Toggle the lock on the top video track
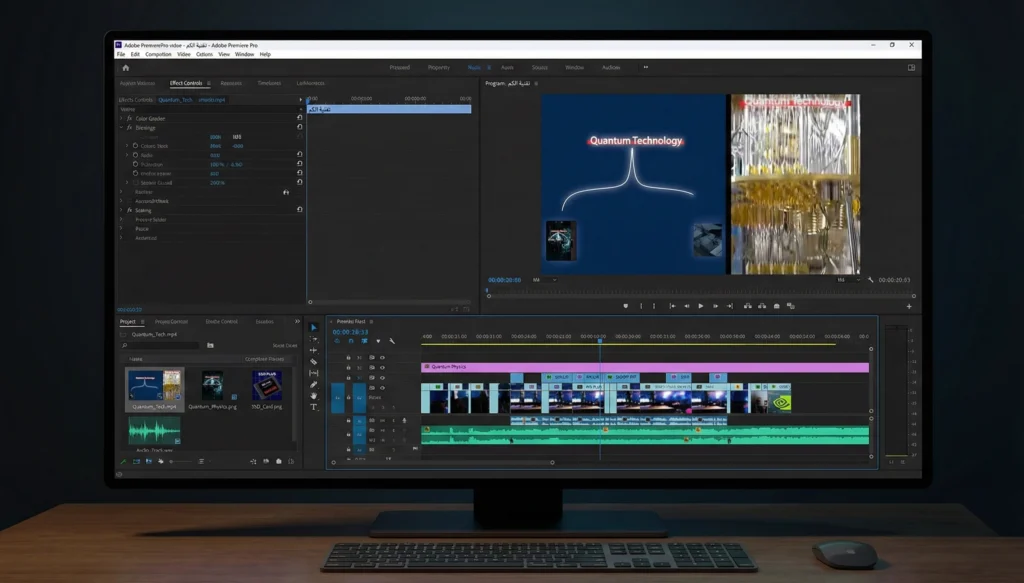1024x583 pixels. coord(348,357)
